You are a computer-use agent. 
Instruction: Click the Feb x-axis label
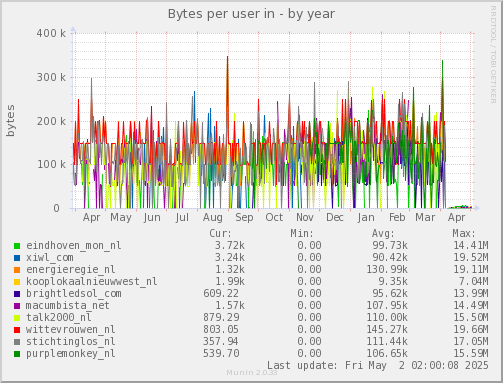[x=397, y=218]
